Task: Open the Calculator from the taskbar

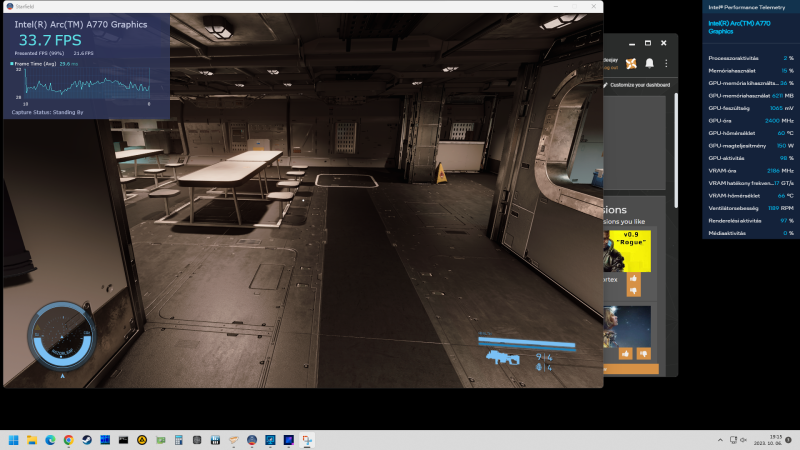Action: coord(179,440)
